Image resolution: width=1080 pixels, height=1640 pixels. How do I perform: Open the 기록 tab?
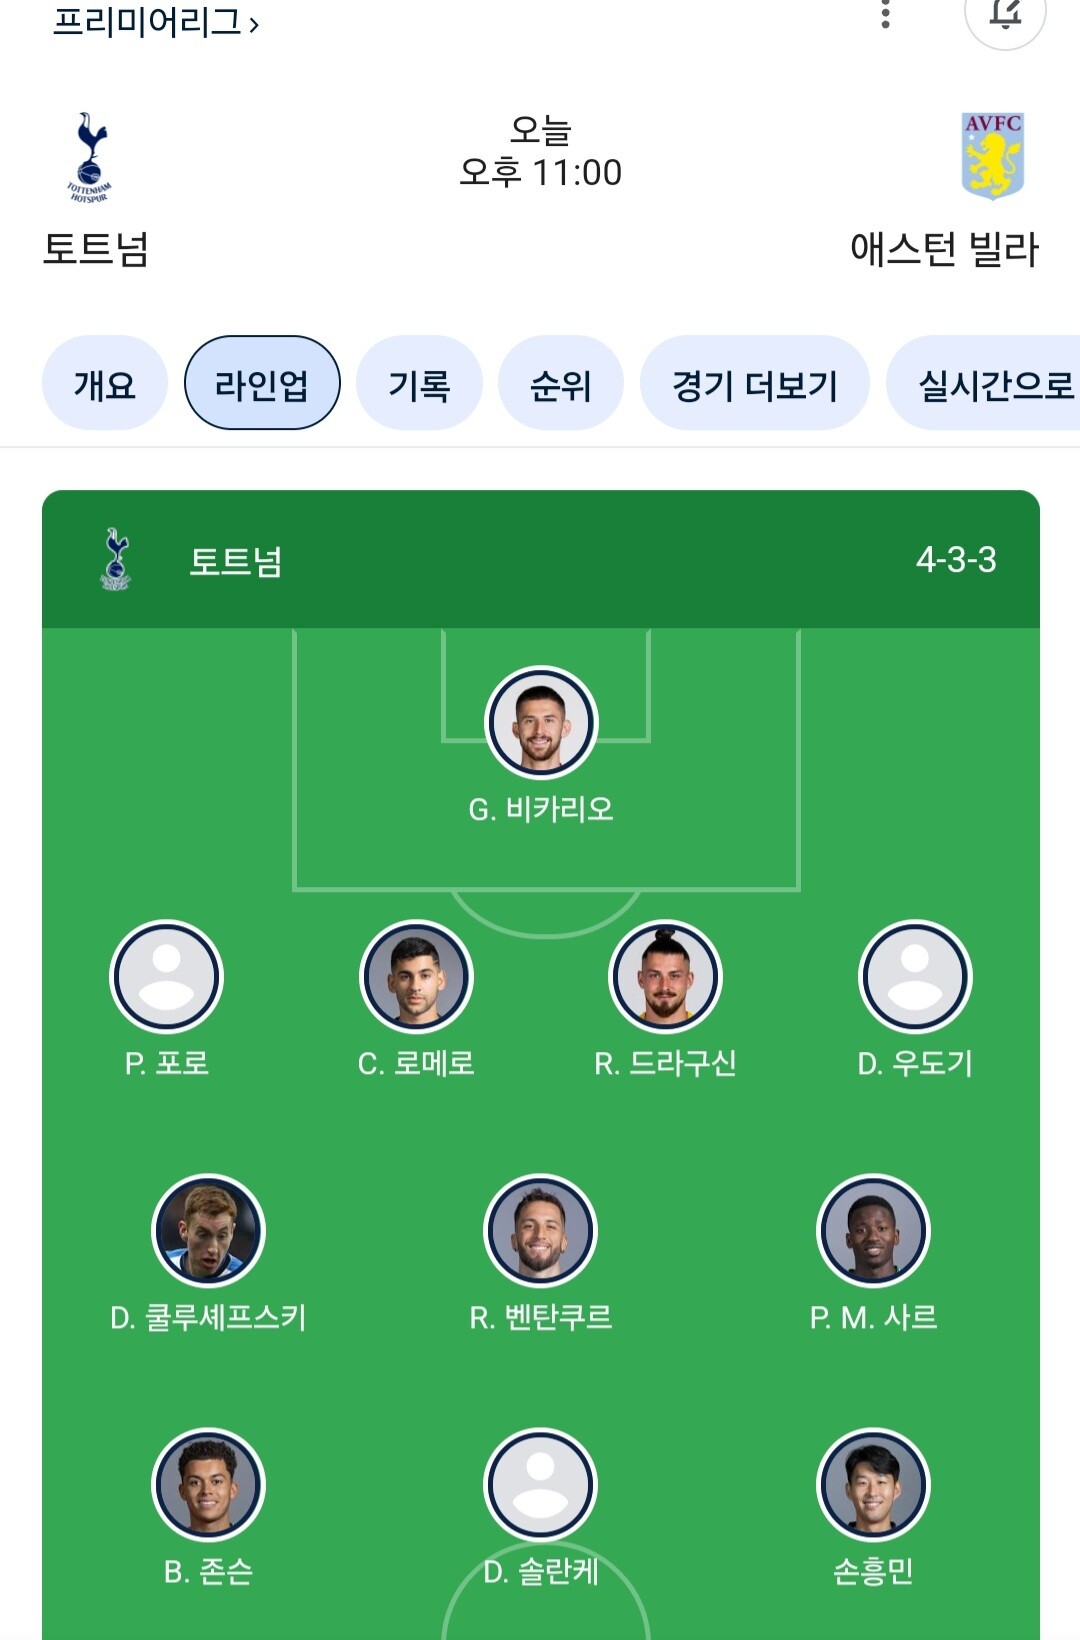[x=419, y=384]
